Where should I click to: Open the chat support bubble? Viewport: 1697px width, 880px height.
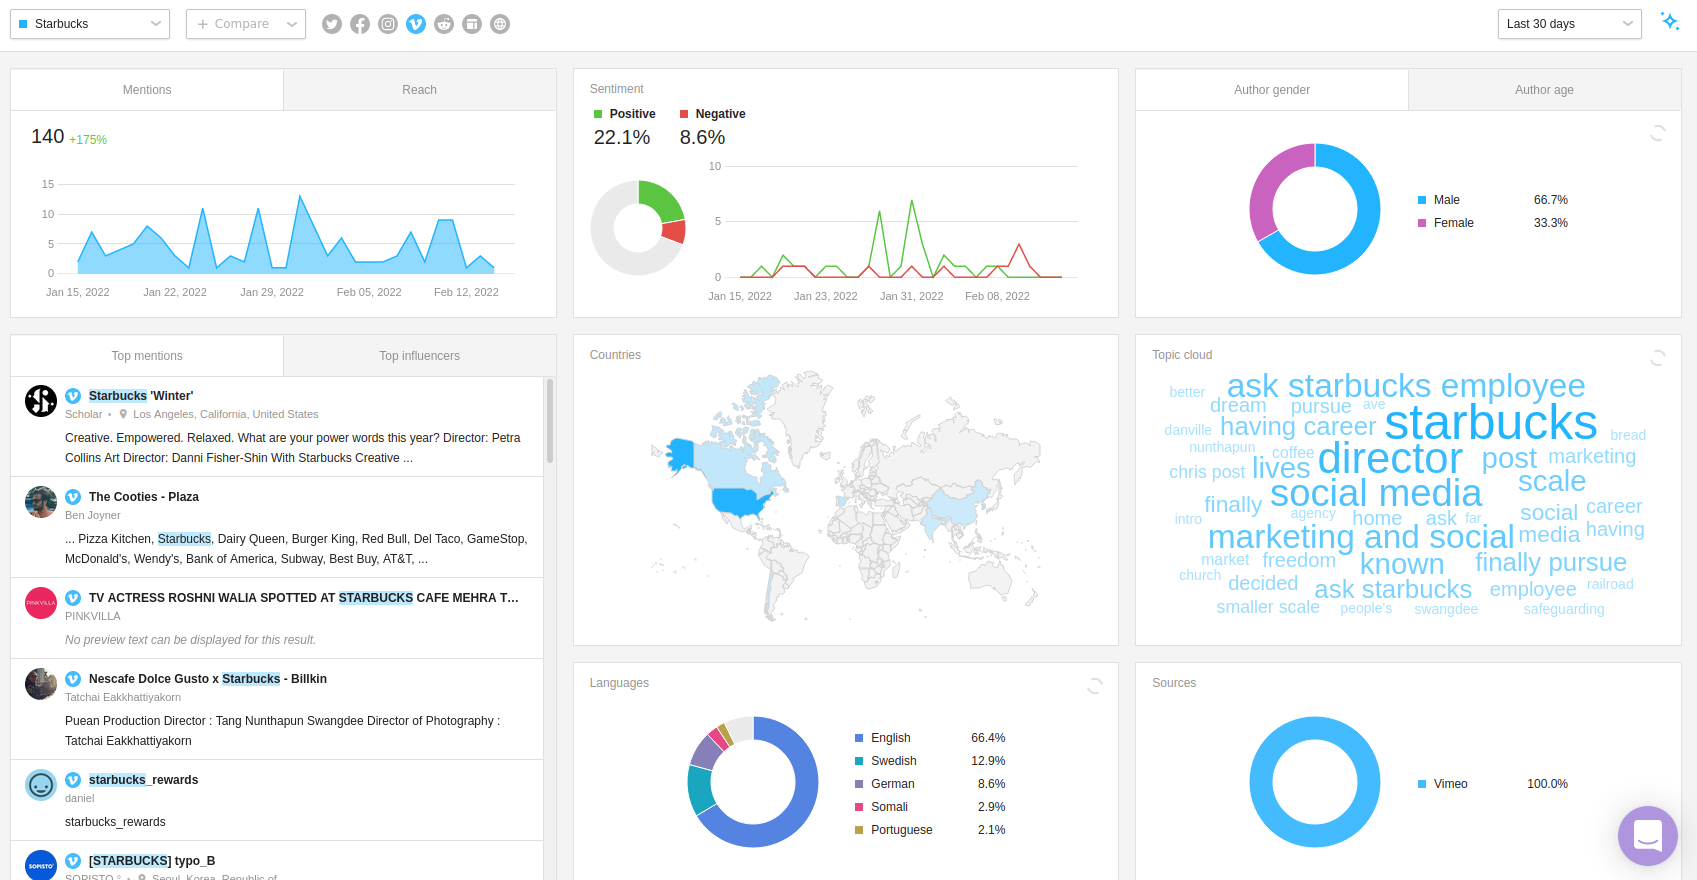[1648, 836]
